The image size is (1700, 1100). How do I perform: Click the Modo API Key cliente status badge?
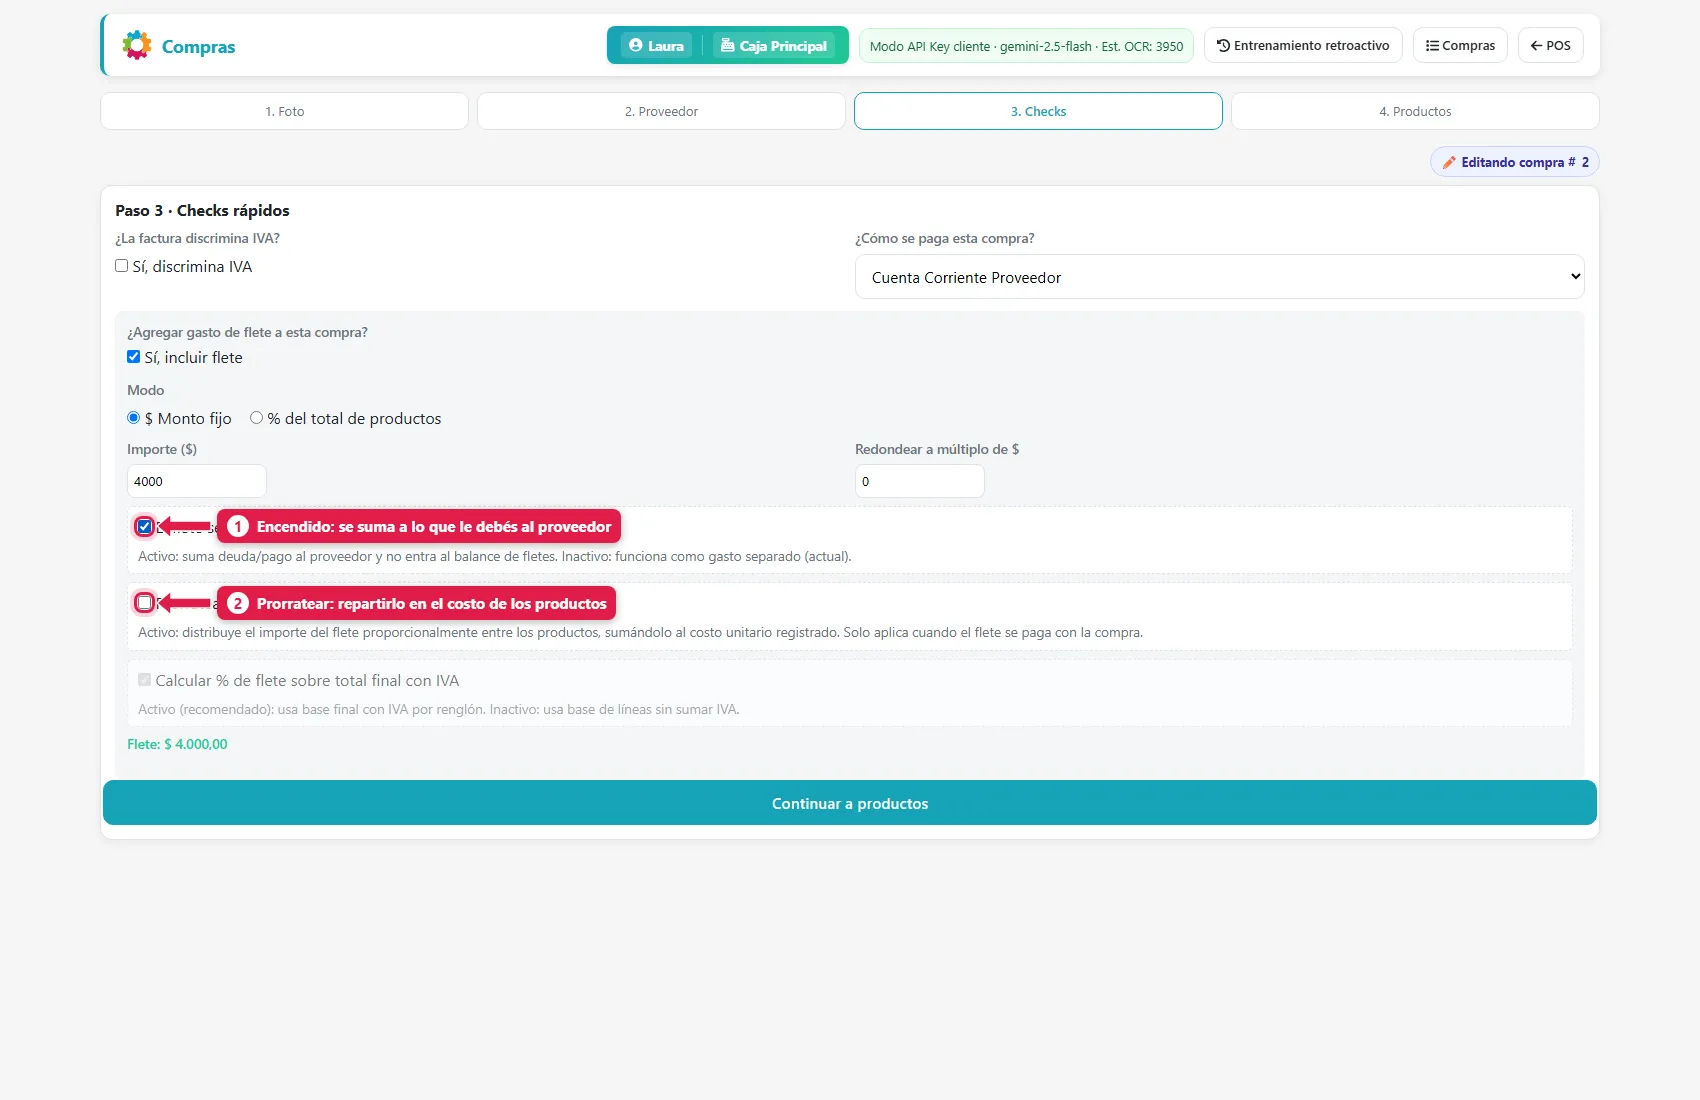tap(1026, 46)
